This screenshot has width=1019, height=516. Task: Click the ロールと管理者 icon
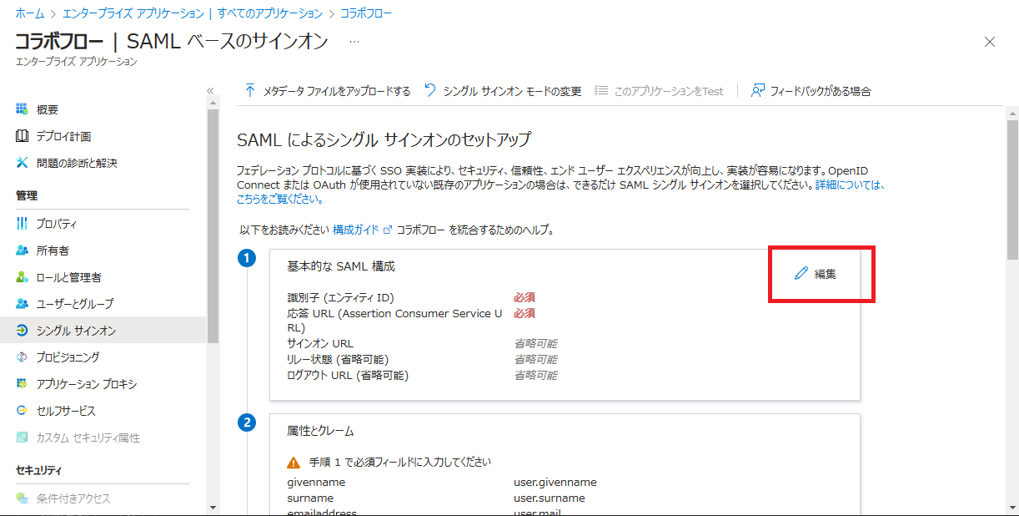click(x=22, y=277)
